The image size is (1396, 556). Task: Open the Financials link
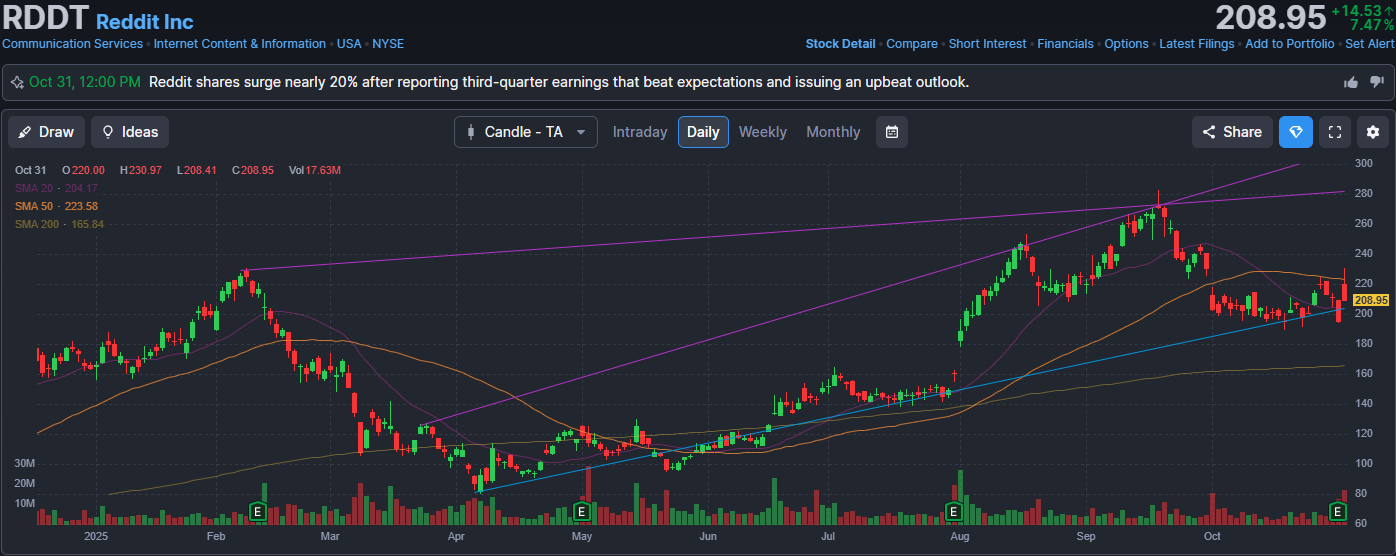1066,44
